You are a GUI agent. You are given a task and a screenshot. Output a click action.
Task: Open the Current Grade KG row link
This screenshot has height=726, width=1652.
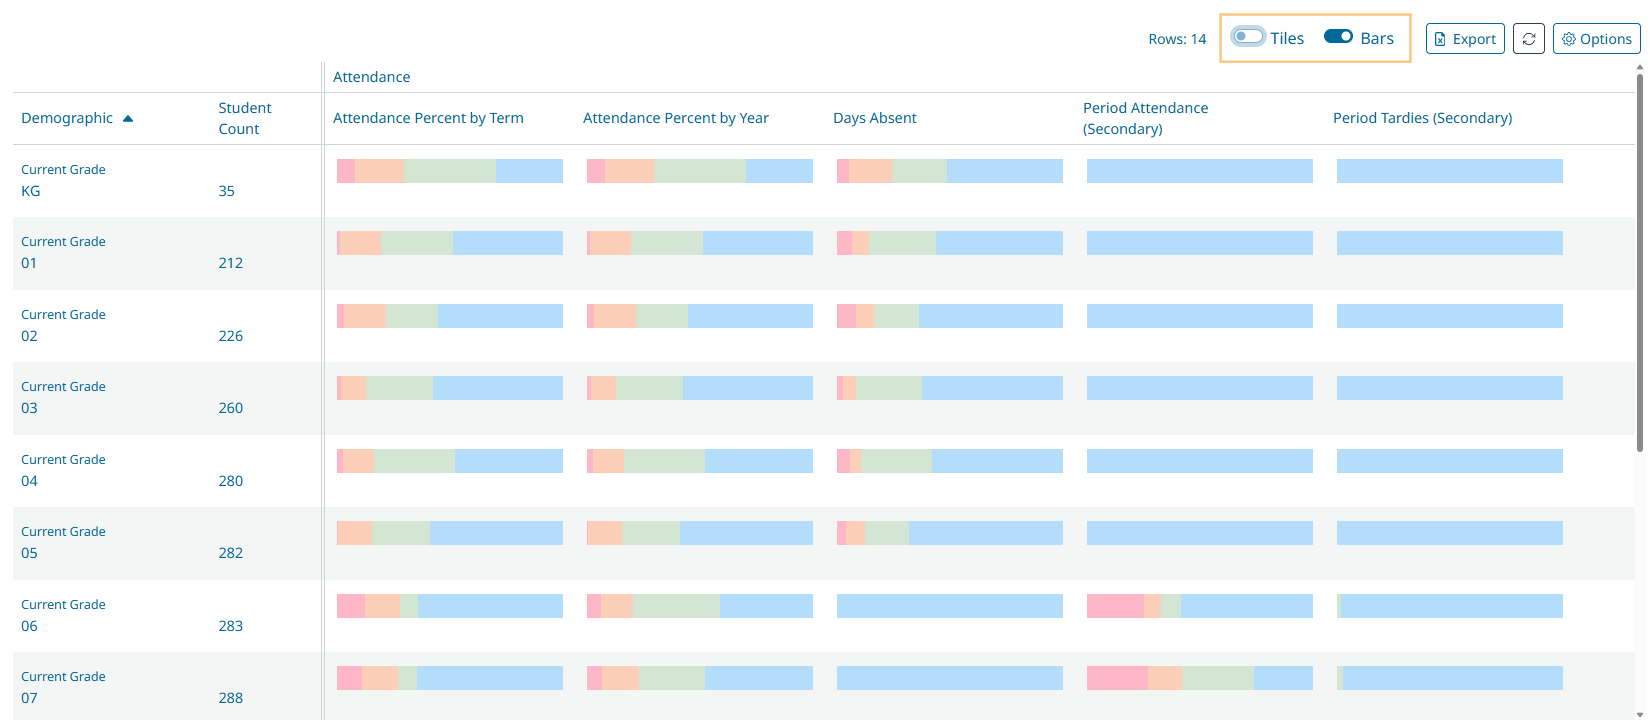point(31,191)
